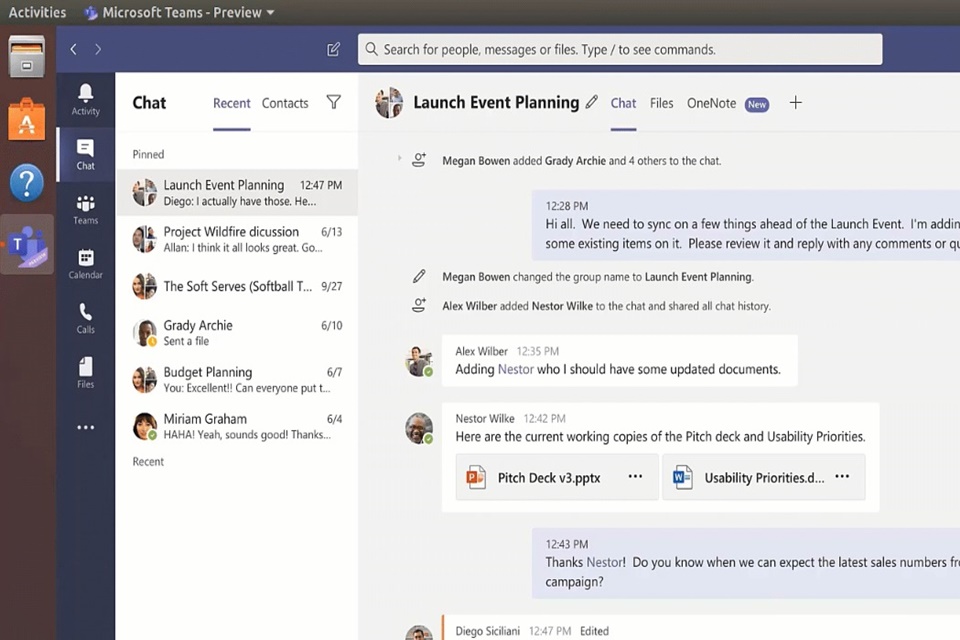Viewport: 960px width, 640px height.
Task: Open the Budget Planning chat
Action: (x=237, y=379)
